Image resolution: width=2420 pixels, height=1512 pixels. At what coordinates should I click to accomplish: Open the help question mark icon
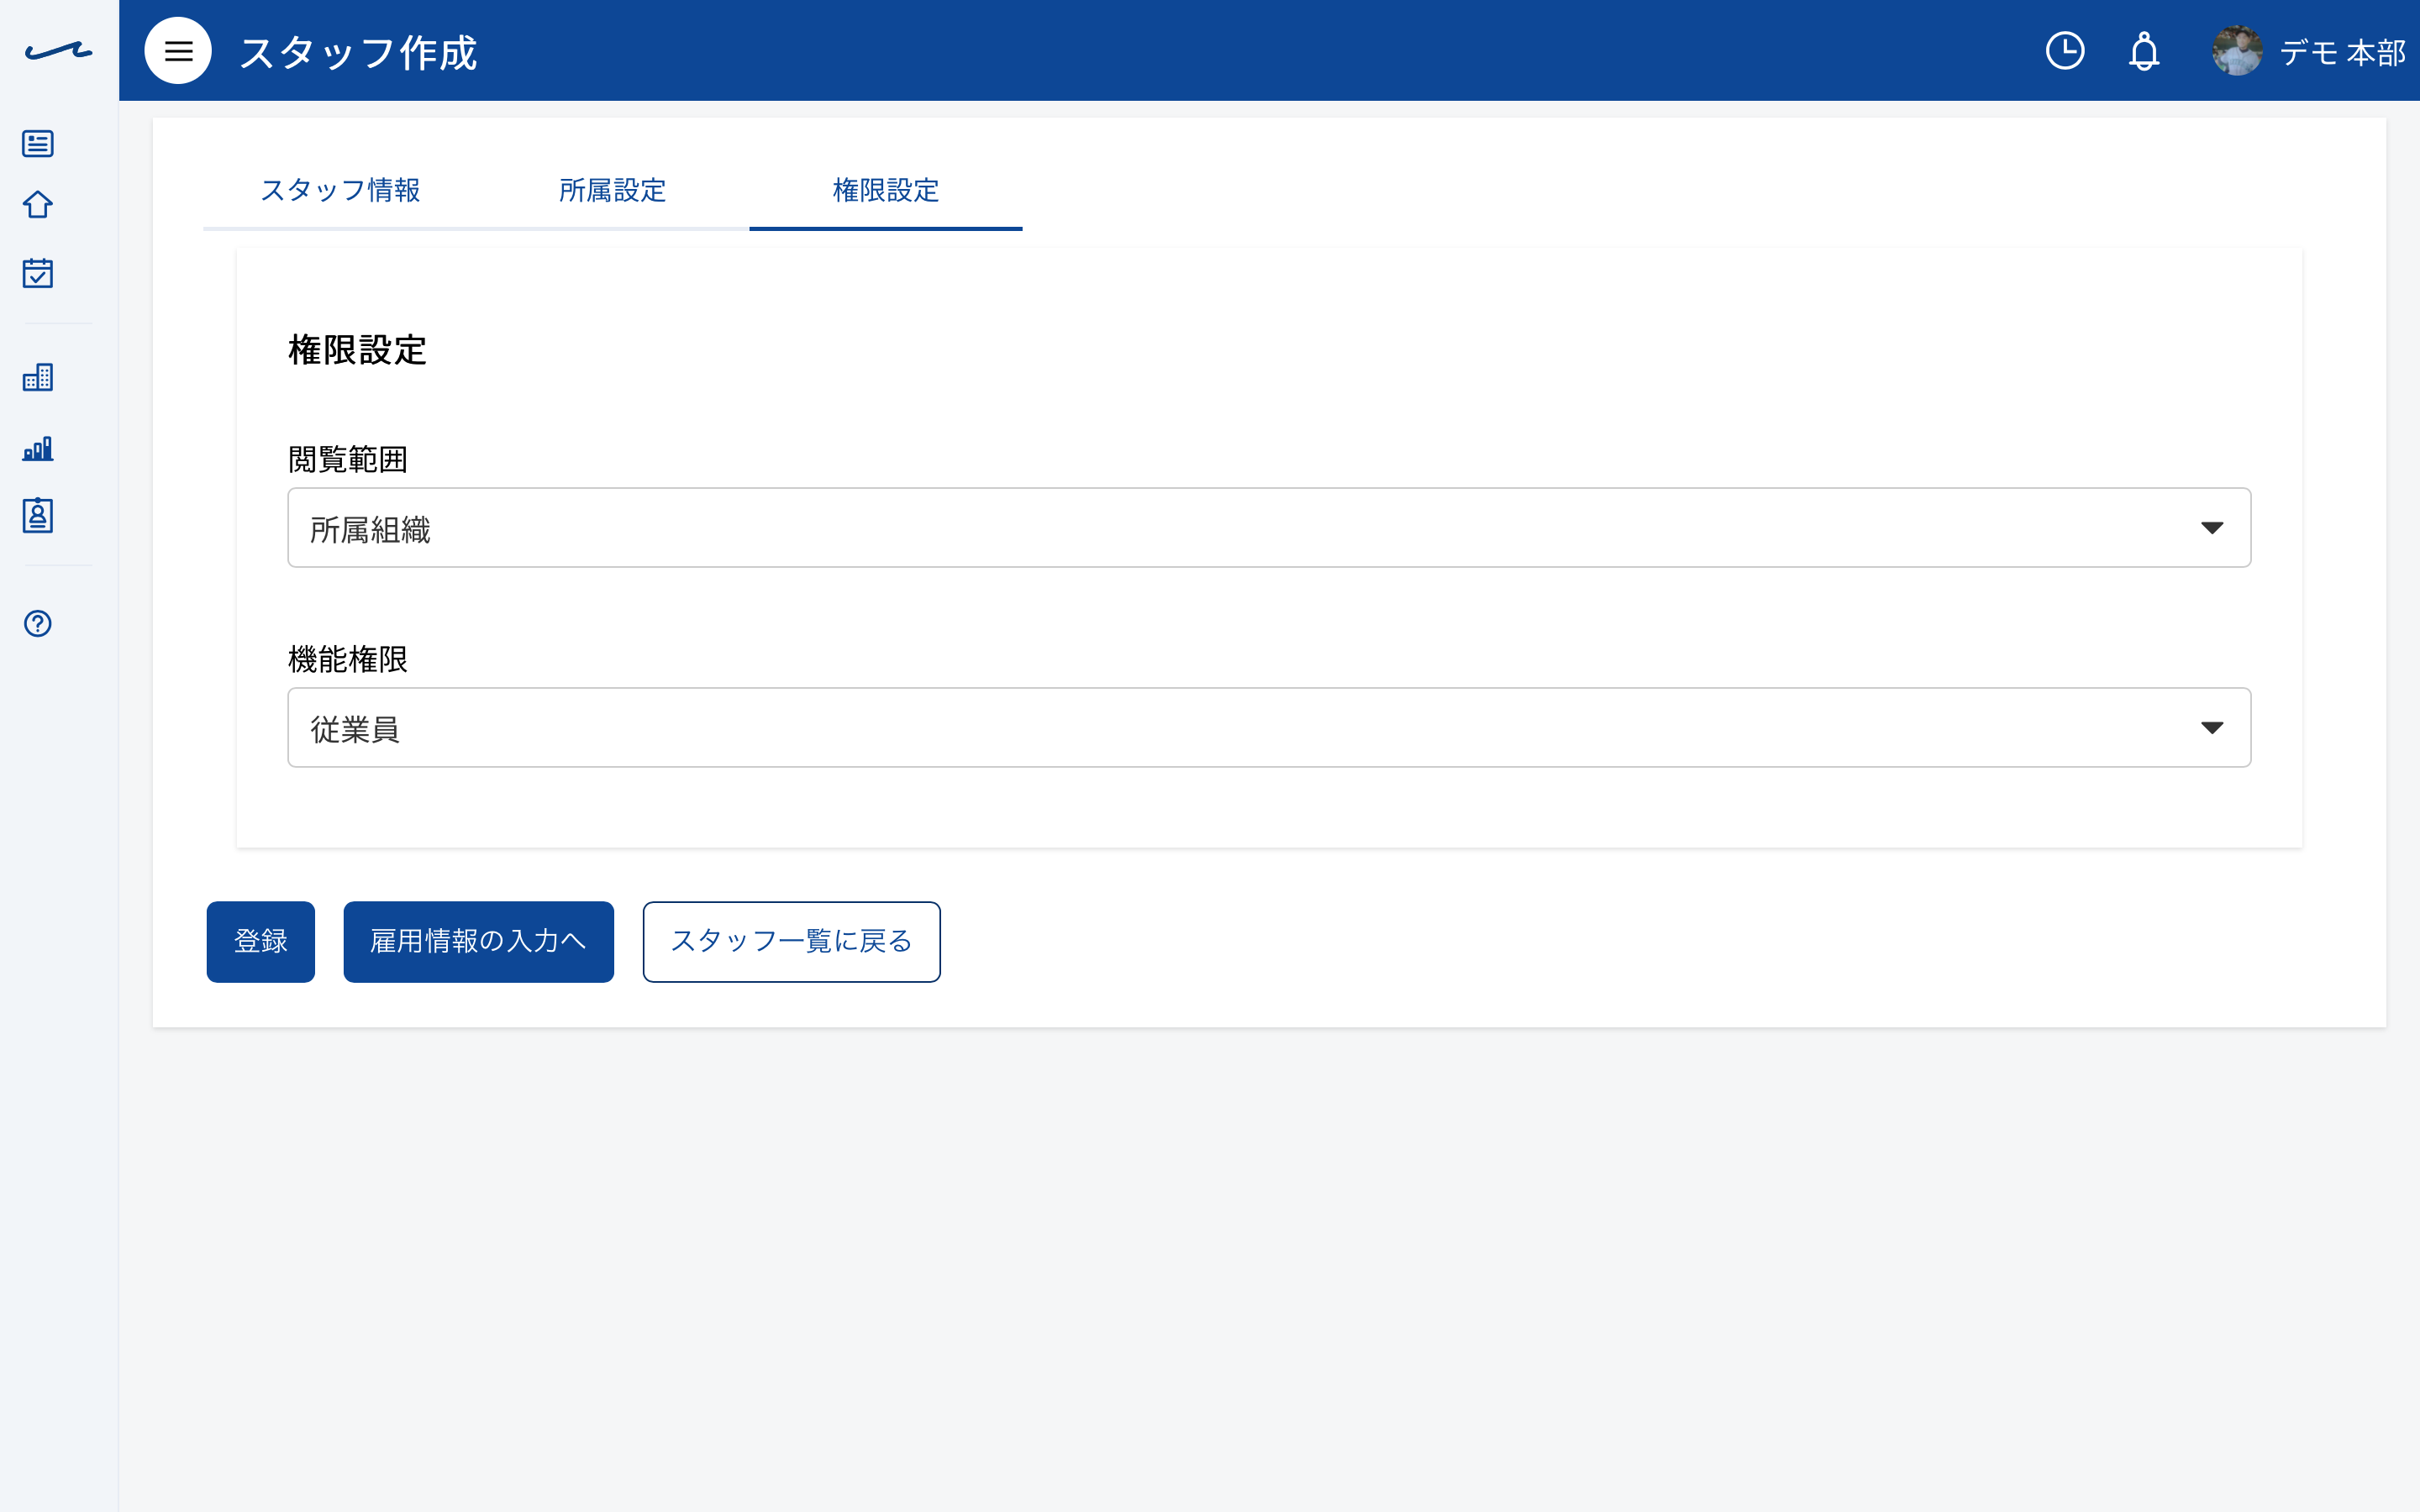point(38,623)
